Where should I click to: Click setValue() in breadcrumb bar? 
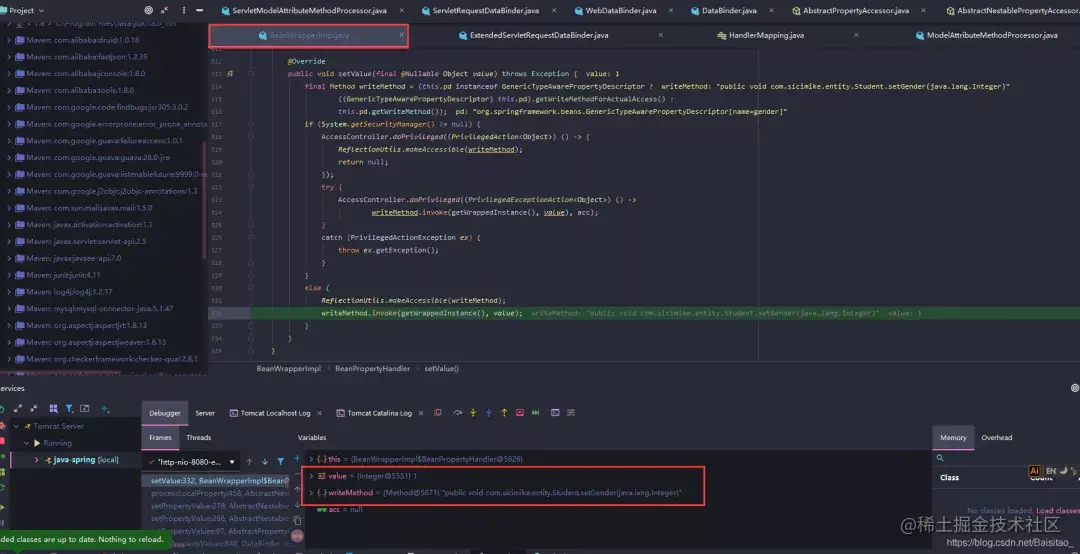point(442,369)
